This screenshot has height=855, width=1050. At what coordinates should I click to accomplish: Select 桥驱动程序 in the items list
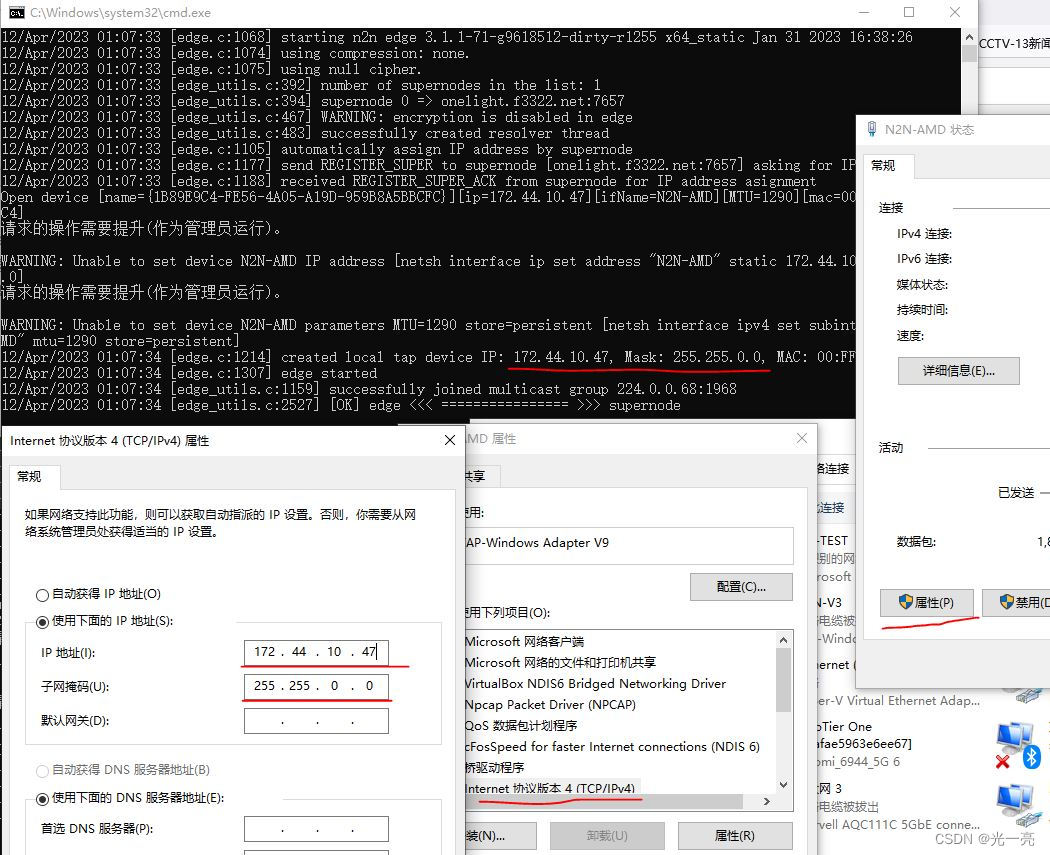494,767
